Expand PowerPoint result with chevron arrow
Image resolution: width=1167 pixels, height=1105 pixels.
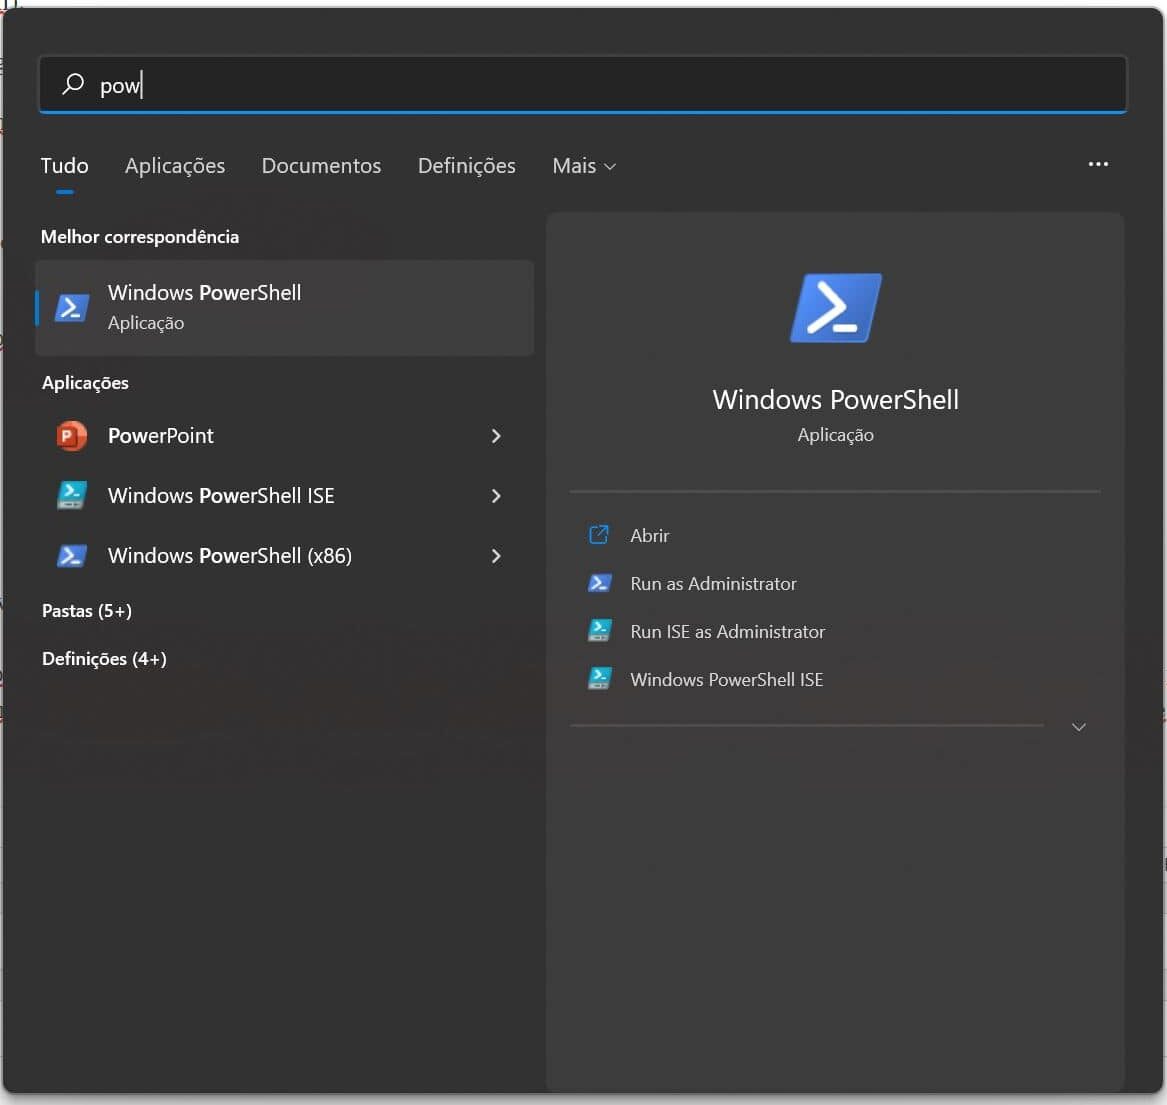tap(496, 436)
